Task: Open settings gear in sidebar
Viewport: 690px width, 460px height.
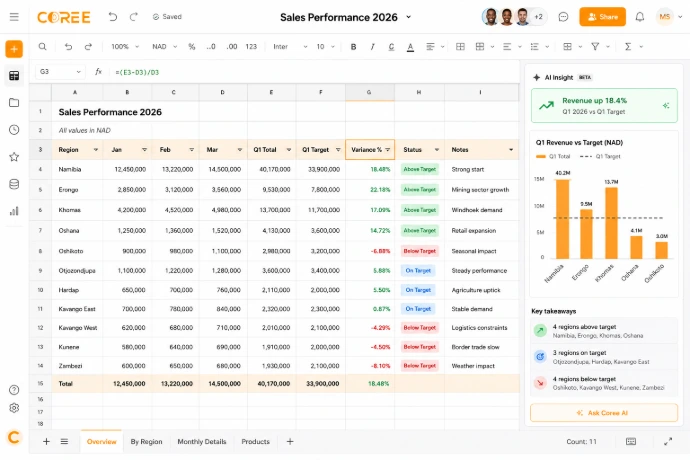Action: tap(14, 408)
